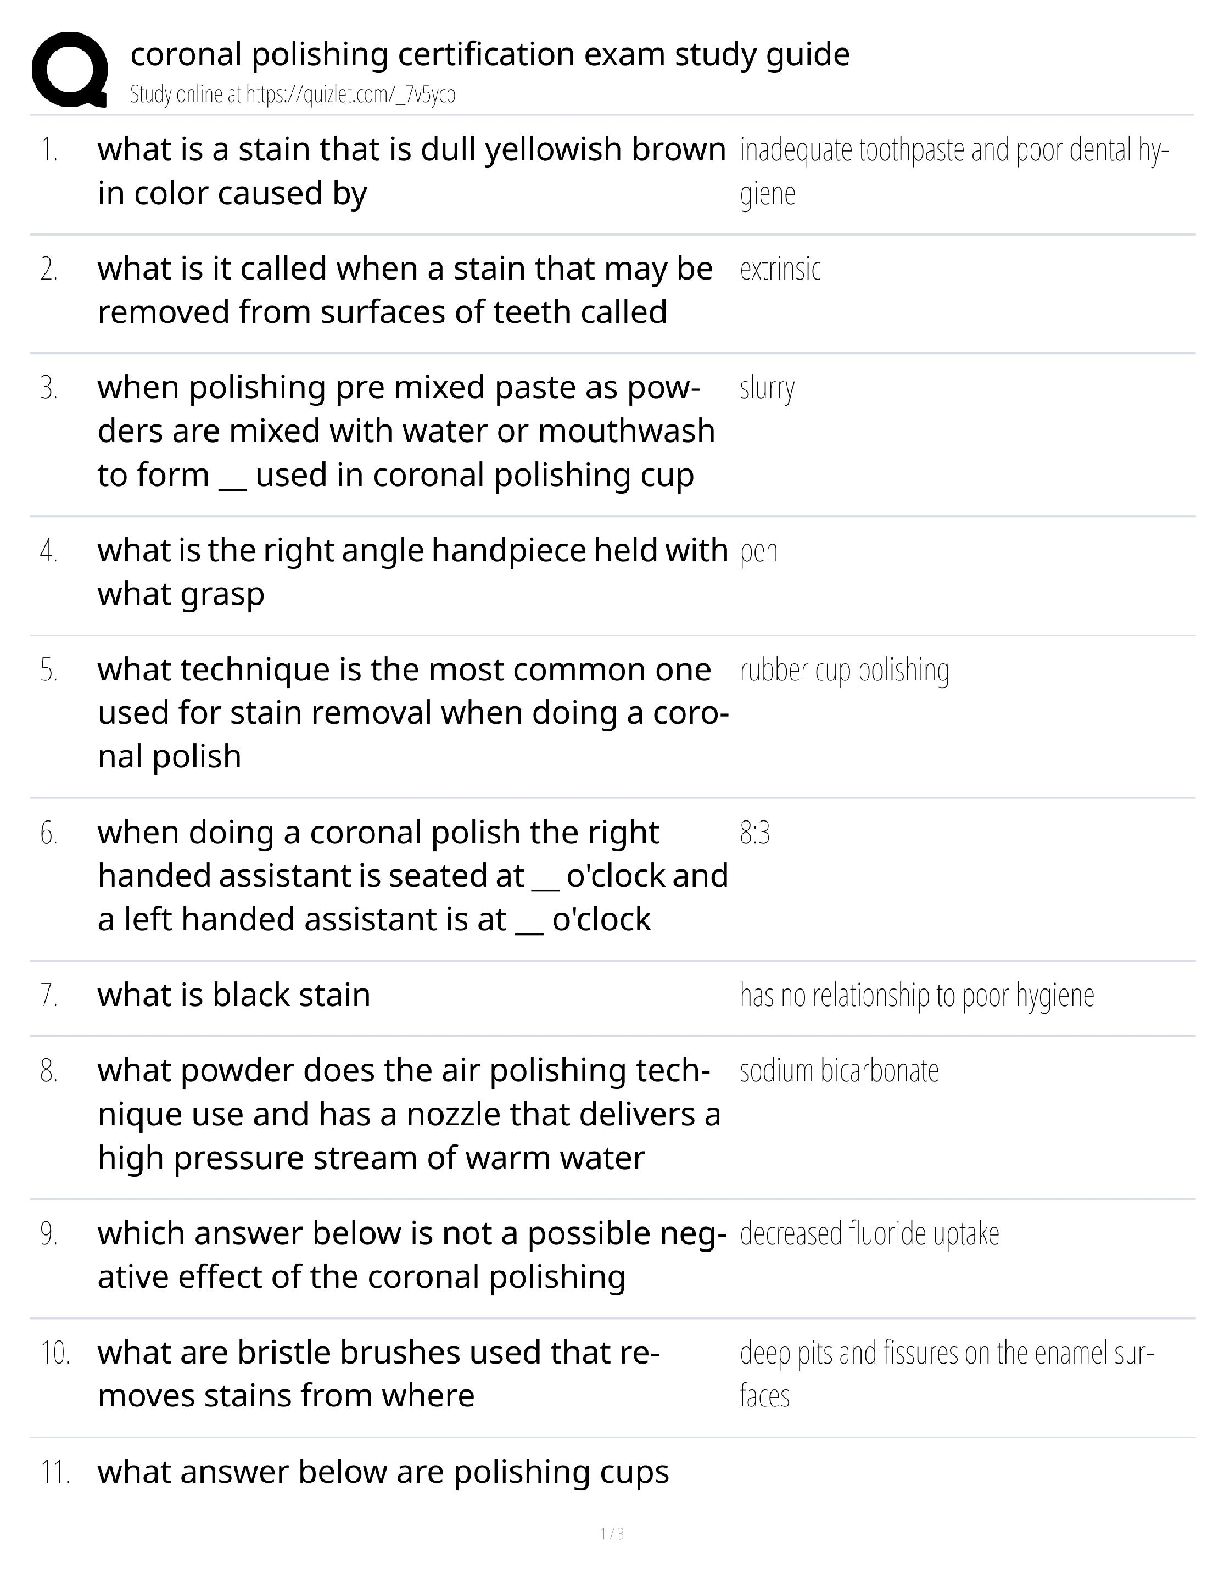This screenshot has width=1224, height=1584.
Task: Click the answer 'has no relationship to poor hygiene'
Action: click(917, 996)
